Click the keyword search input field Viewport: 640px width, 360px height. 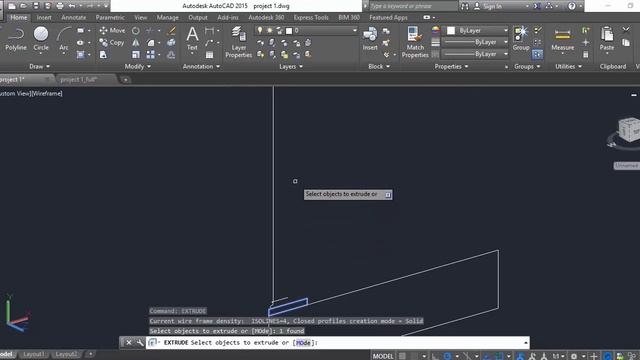pos(413,6)
